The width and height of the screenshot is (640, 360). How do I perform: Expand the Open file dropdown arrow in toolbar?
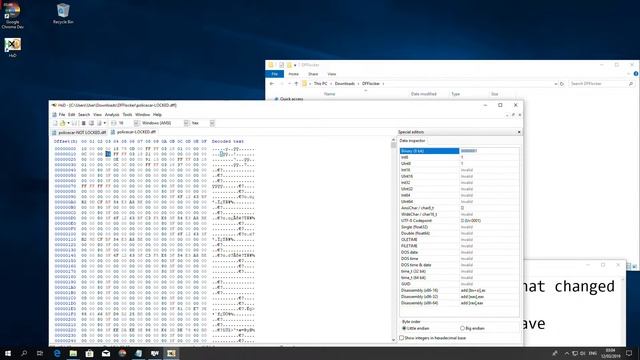tap(68, 123)
